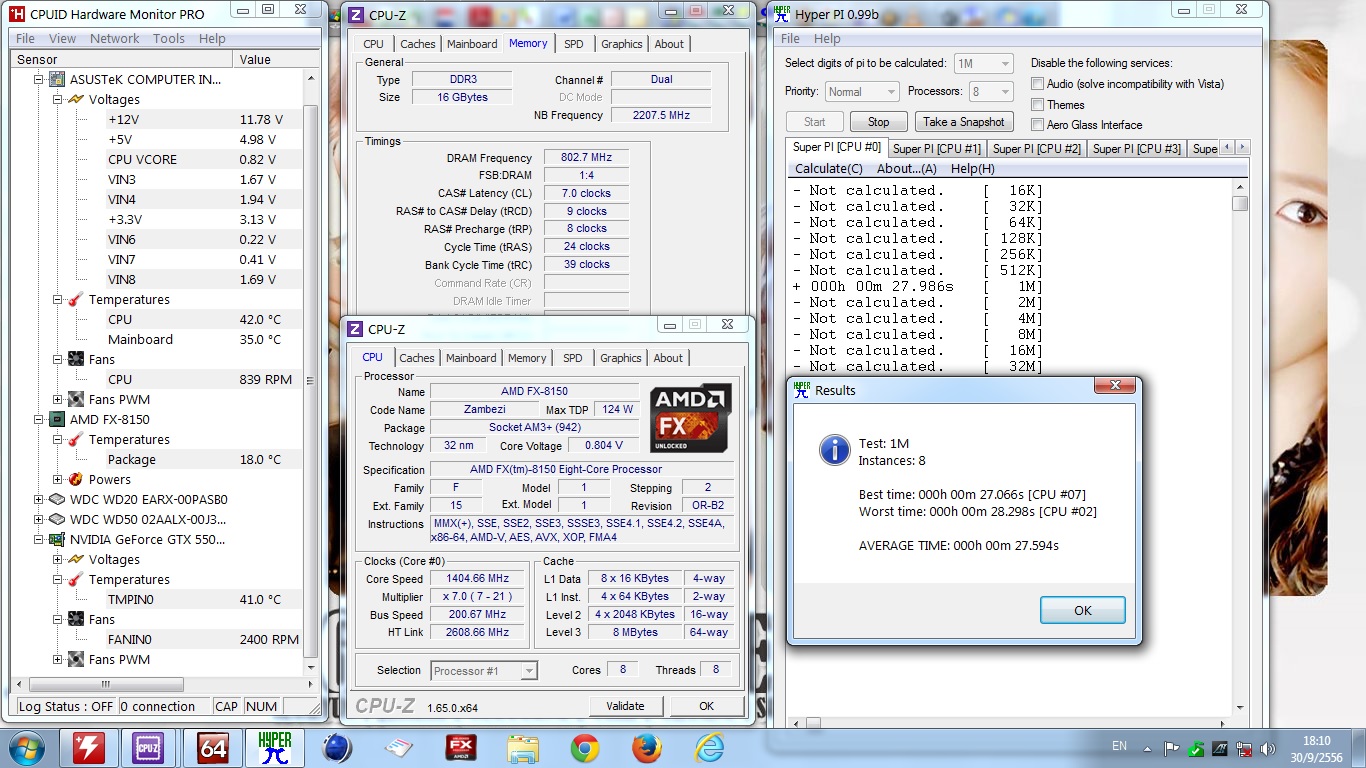Open the AIDA64 taskbar icon

pos(213,747)
